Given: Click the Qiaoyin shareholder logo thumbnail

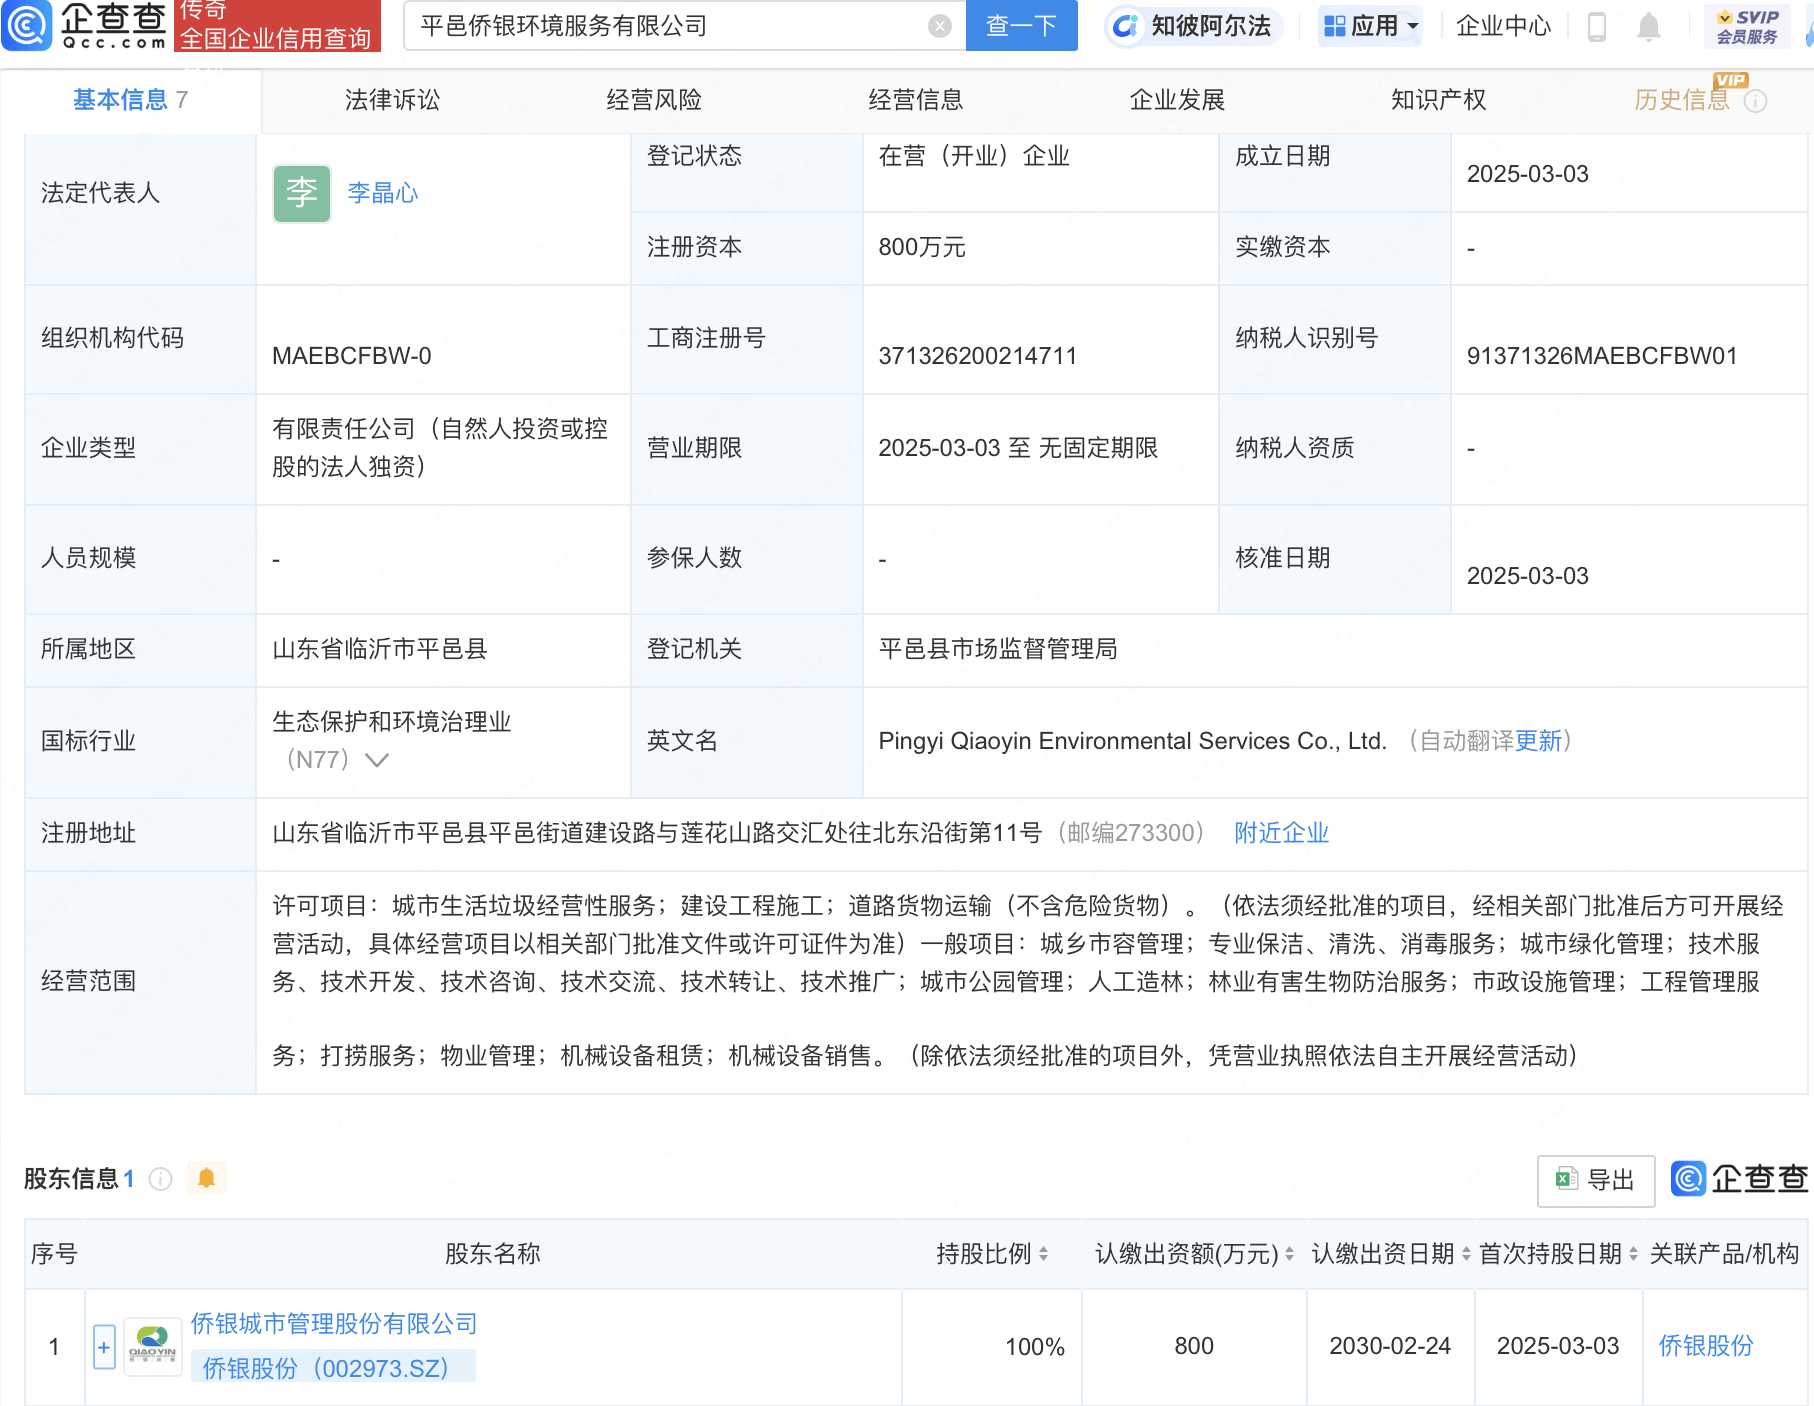Looking at the screenshot, I should coord(152,1346).
